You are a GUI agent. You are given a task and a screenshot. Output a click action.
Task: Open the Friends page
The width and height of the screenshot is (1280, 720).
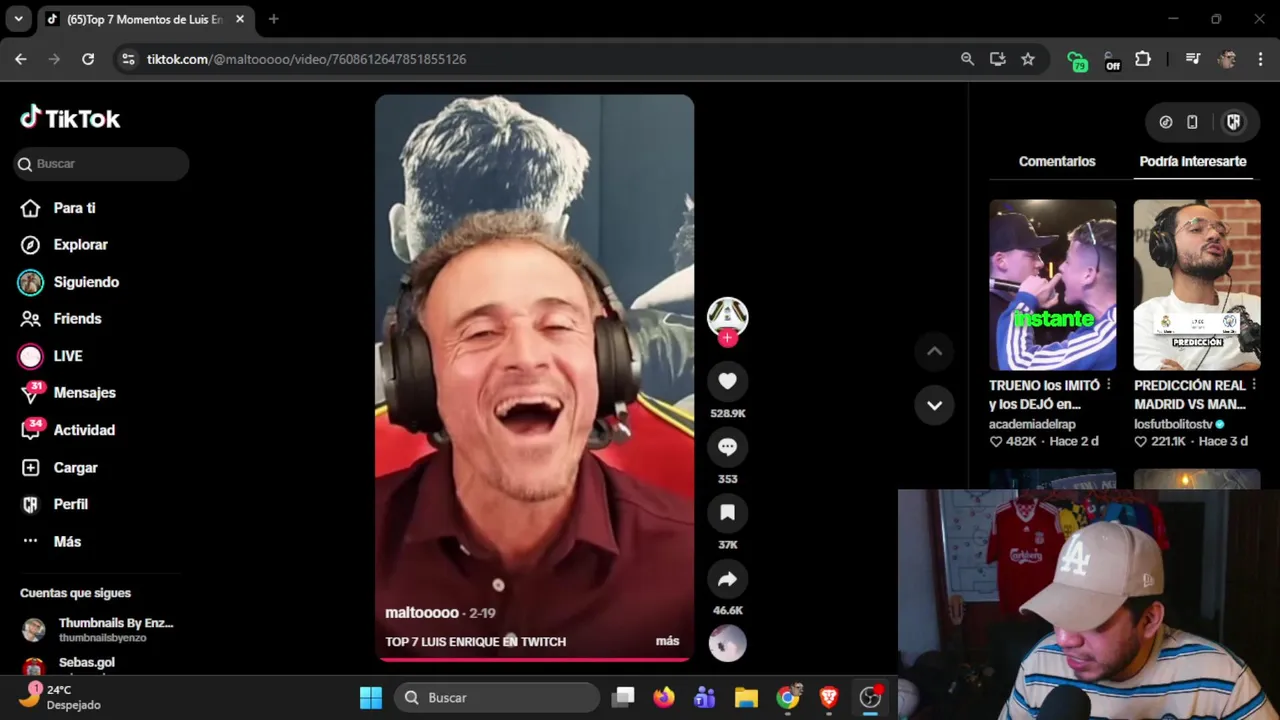coord(62,319)
